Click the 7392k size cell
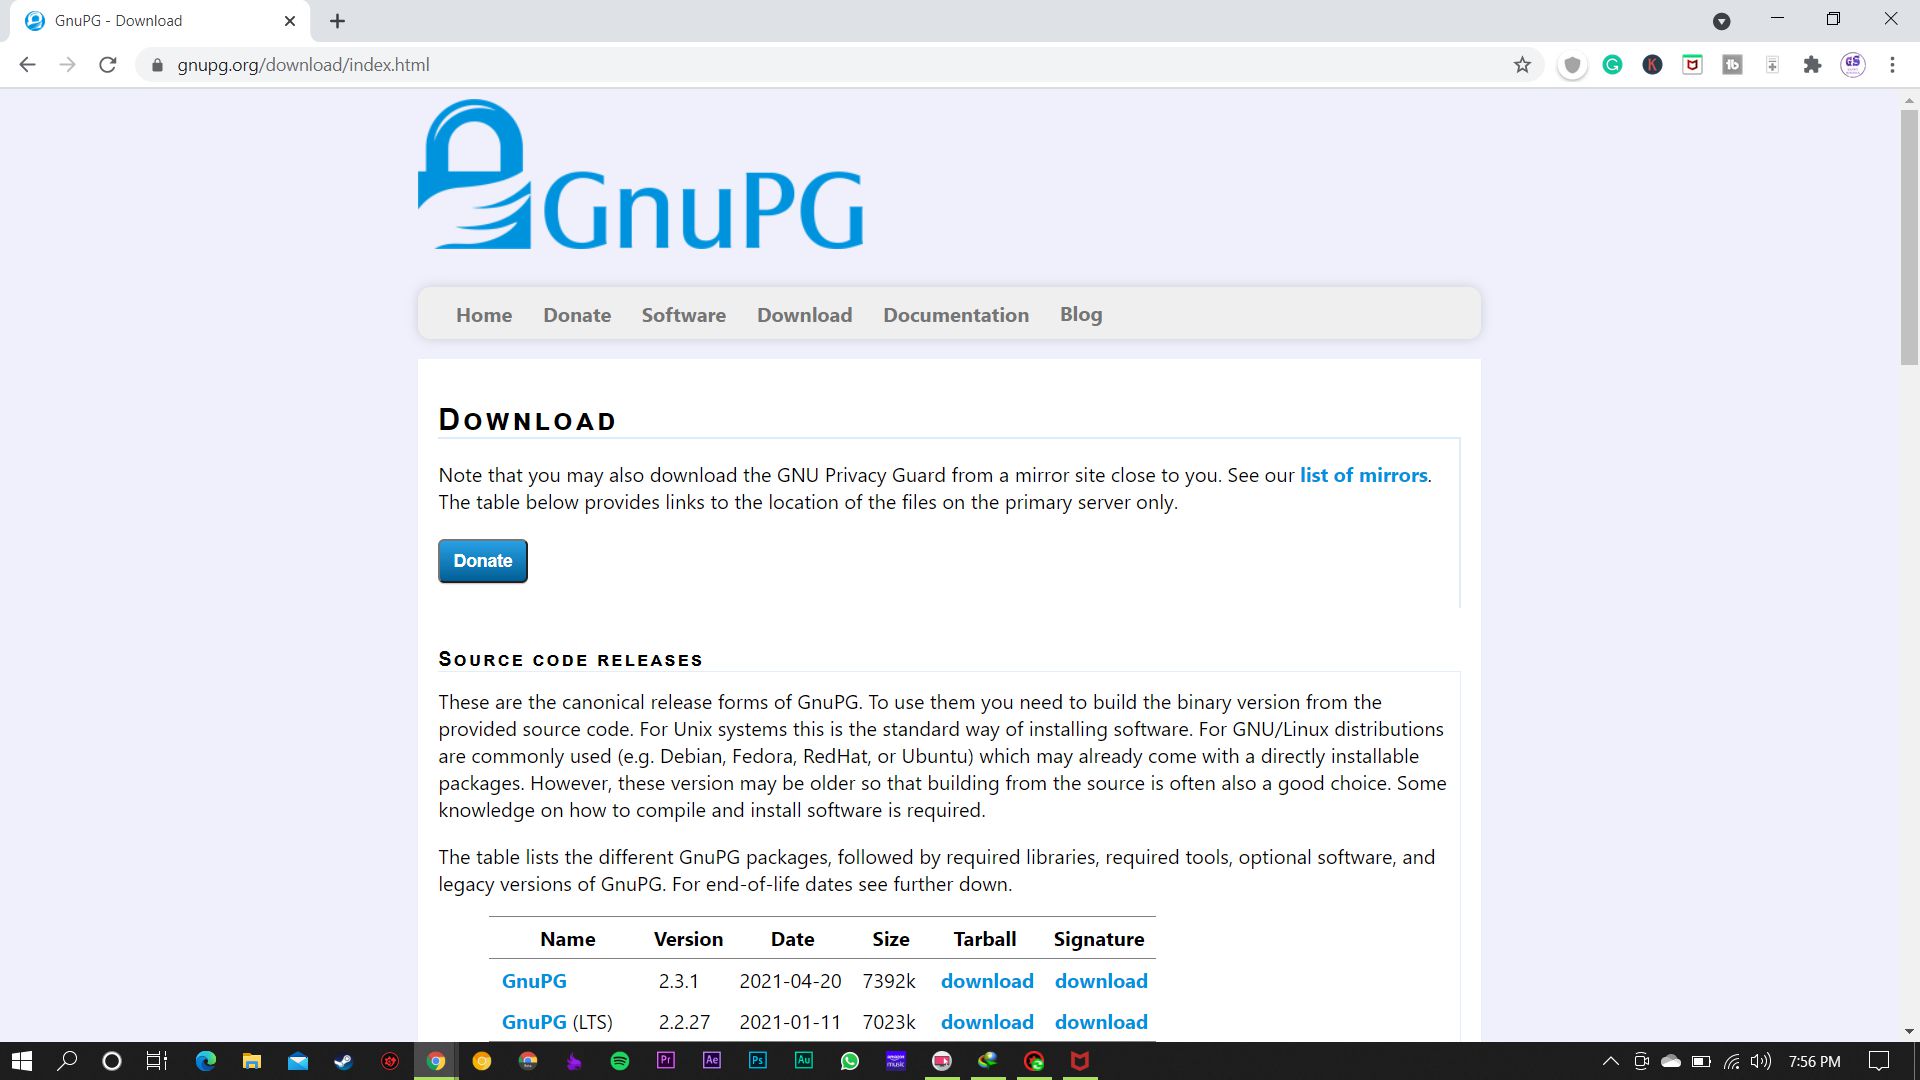 pos(889,981)
